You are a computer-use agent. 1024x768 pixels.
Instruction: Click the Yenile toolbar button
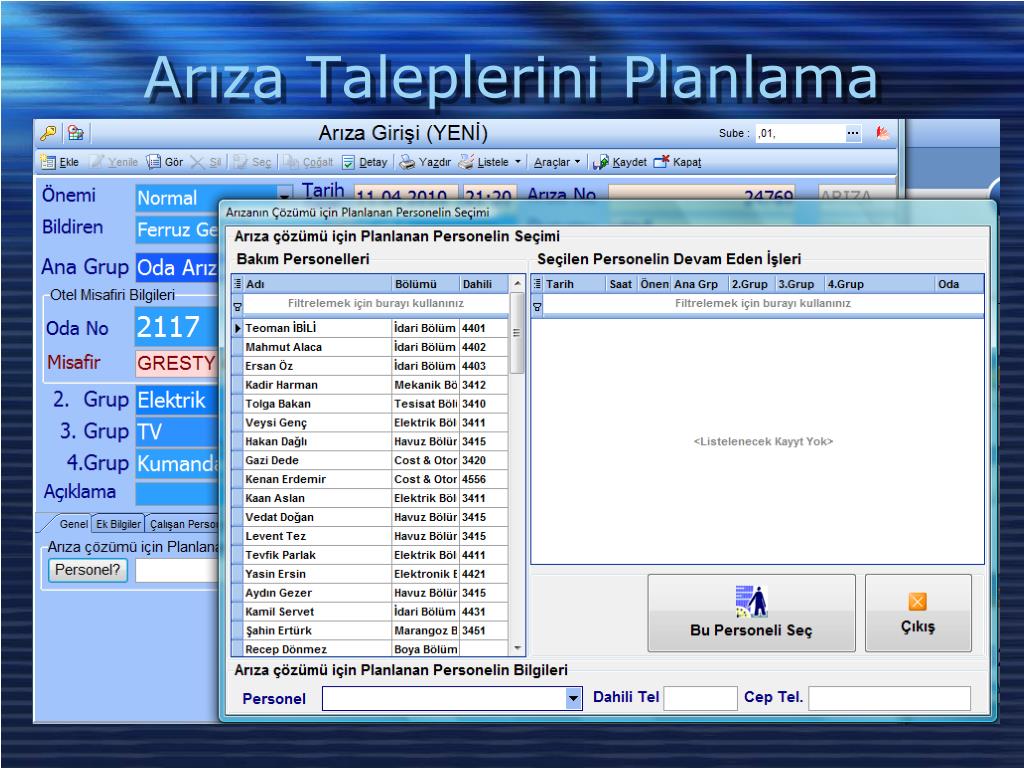tap(114, 162)
